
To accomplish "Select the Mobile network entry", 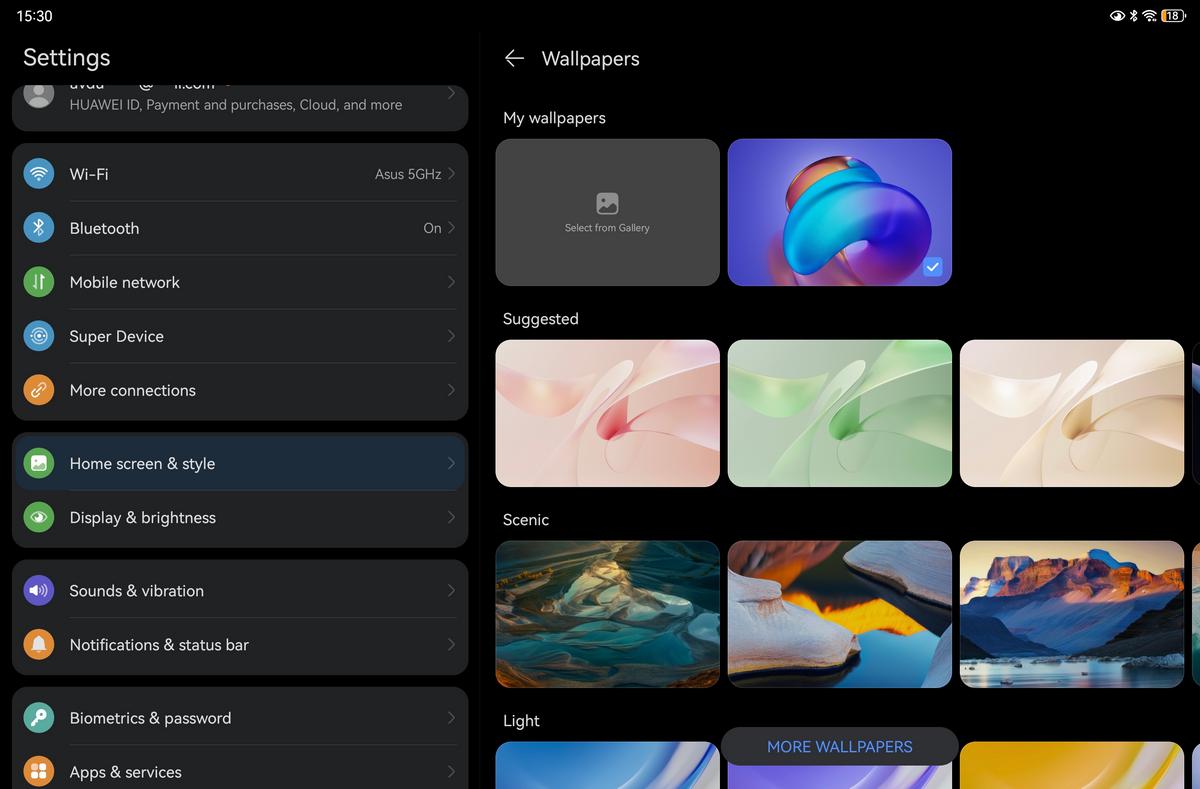I will tap(240, 282).
